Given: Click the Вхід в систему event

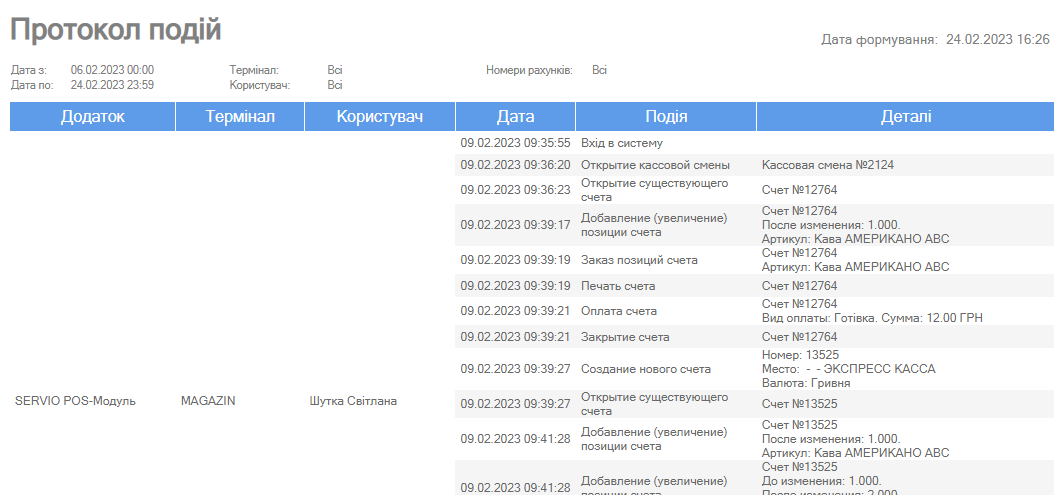Looking at the screenshot, I should click(x=621, y=143).
